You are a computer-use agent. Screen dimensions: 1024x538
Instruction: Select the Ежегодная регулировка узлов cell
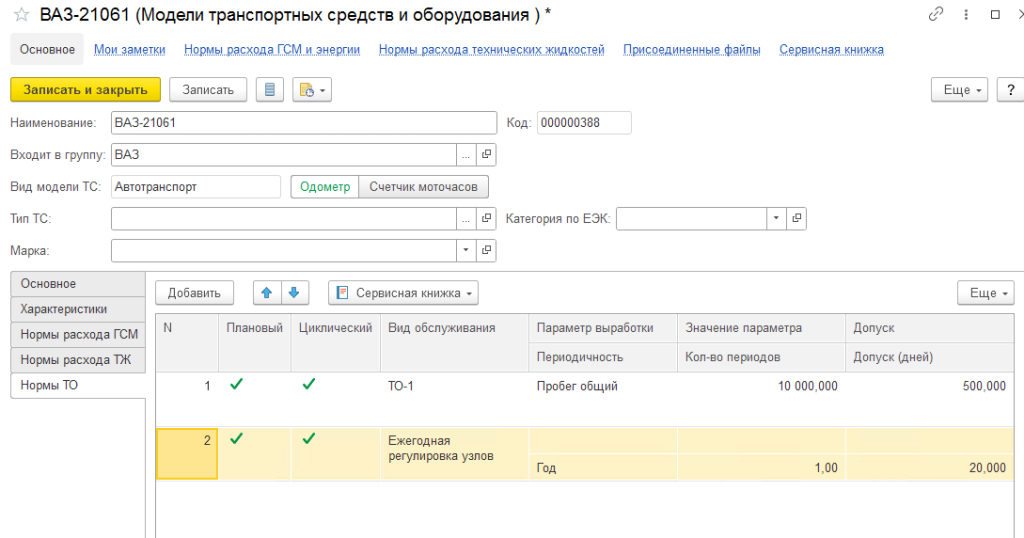click(455, 454)
